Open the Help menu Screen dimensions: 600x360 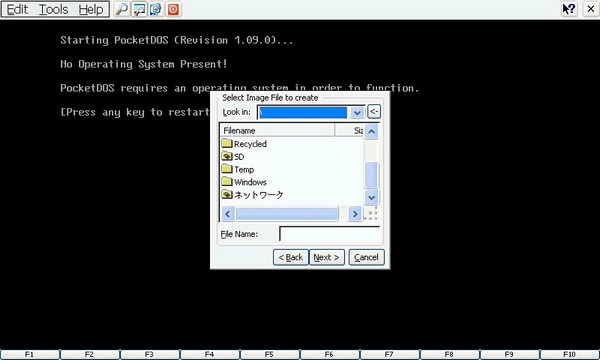click(x=91, y=9)
